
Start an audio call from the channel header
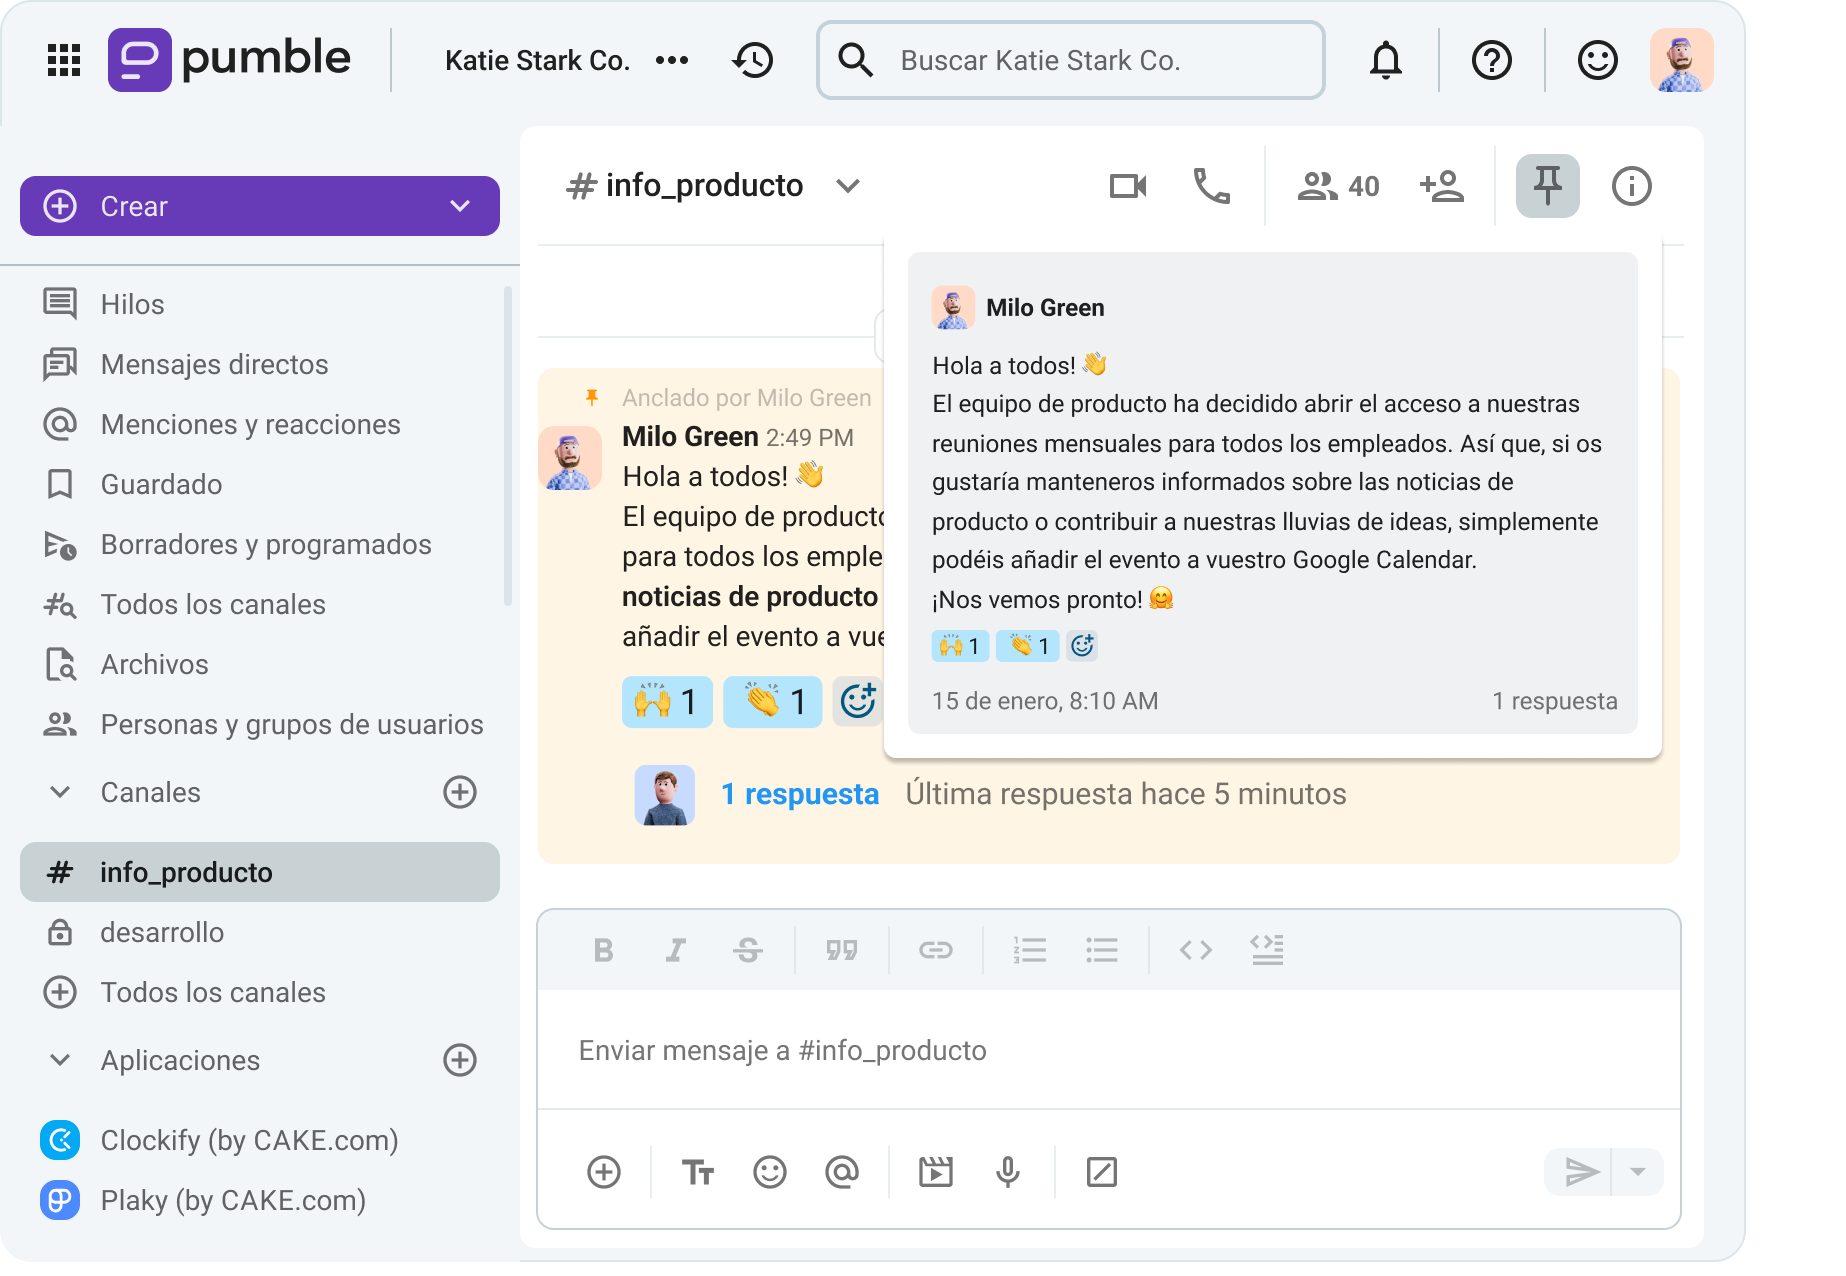point(1212,186)
